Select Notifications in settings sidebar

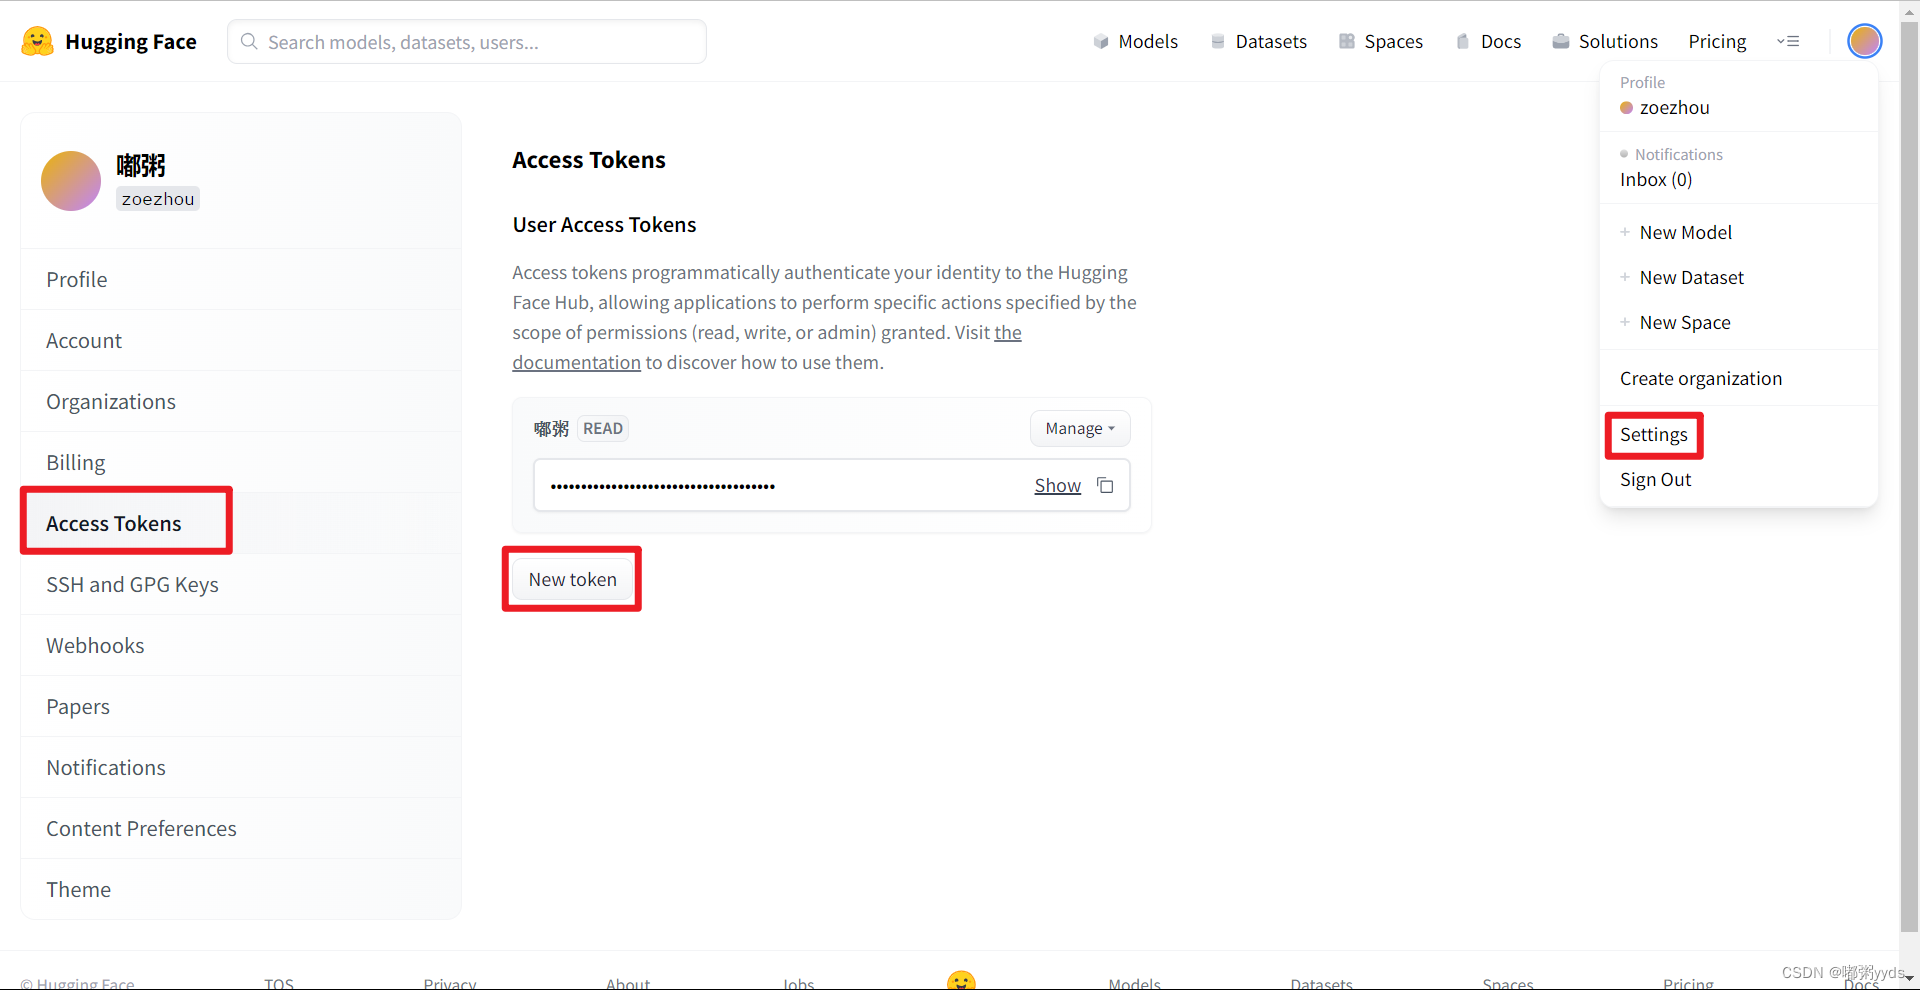[x=241, y=767]
